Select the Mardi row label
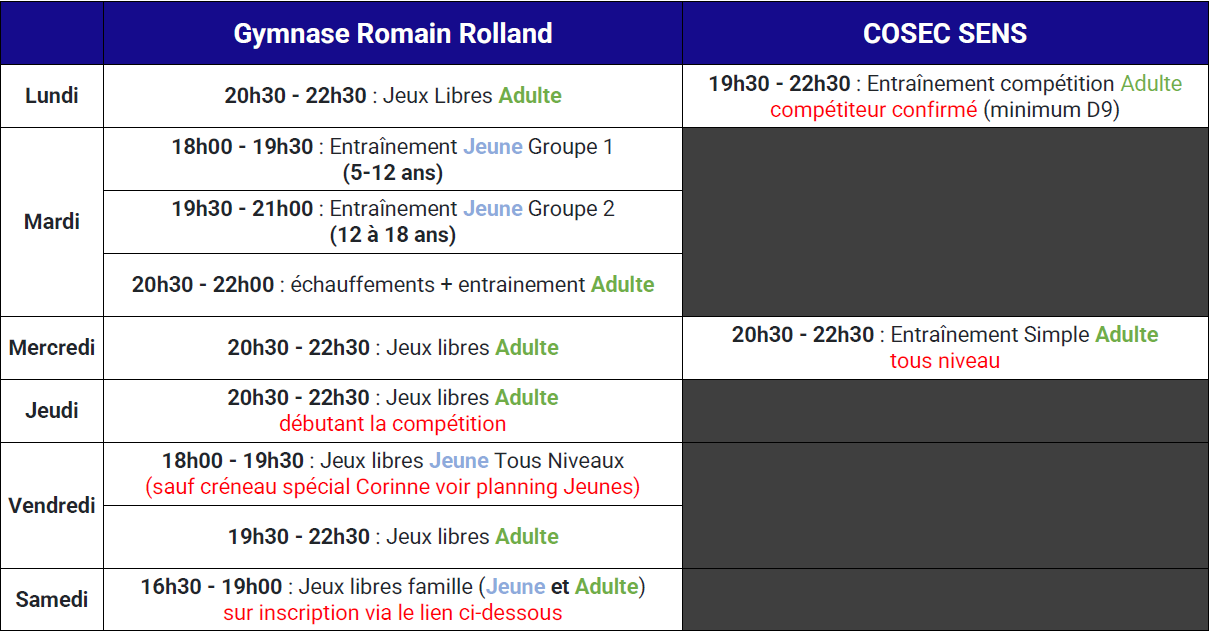This screenshot has height=631, width=1210. click(52, 222)
